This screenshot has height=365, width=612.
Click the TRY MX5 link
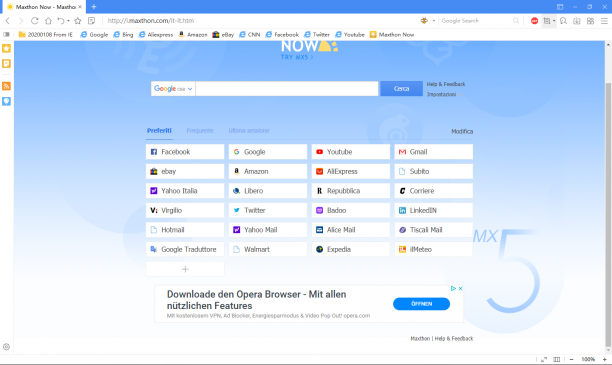pyautogui.click(x=297, y=57)
